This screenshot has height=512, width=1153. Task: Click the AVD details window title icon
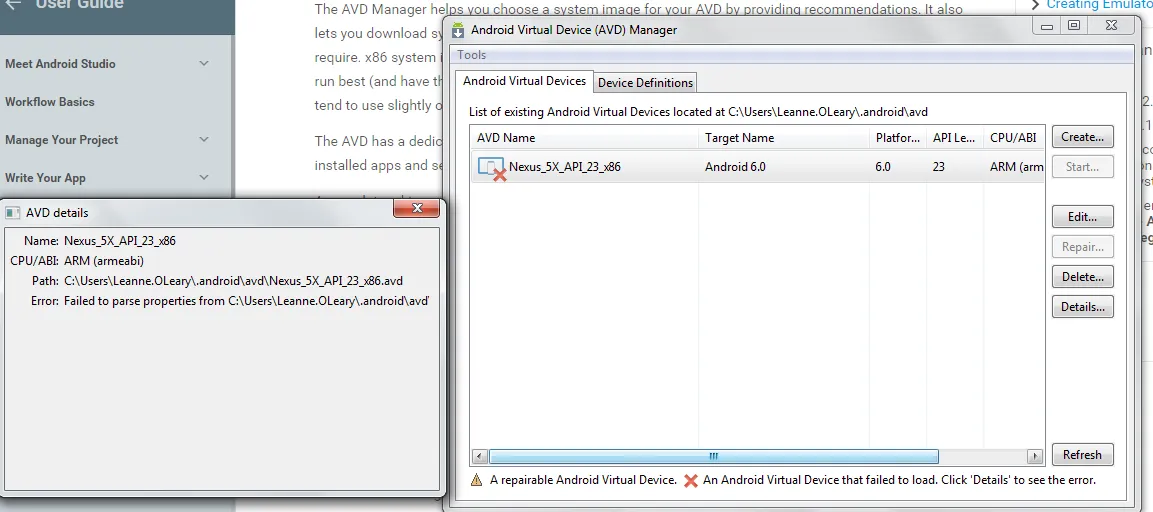pos(12,213)
